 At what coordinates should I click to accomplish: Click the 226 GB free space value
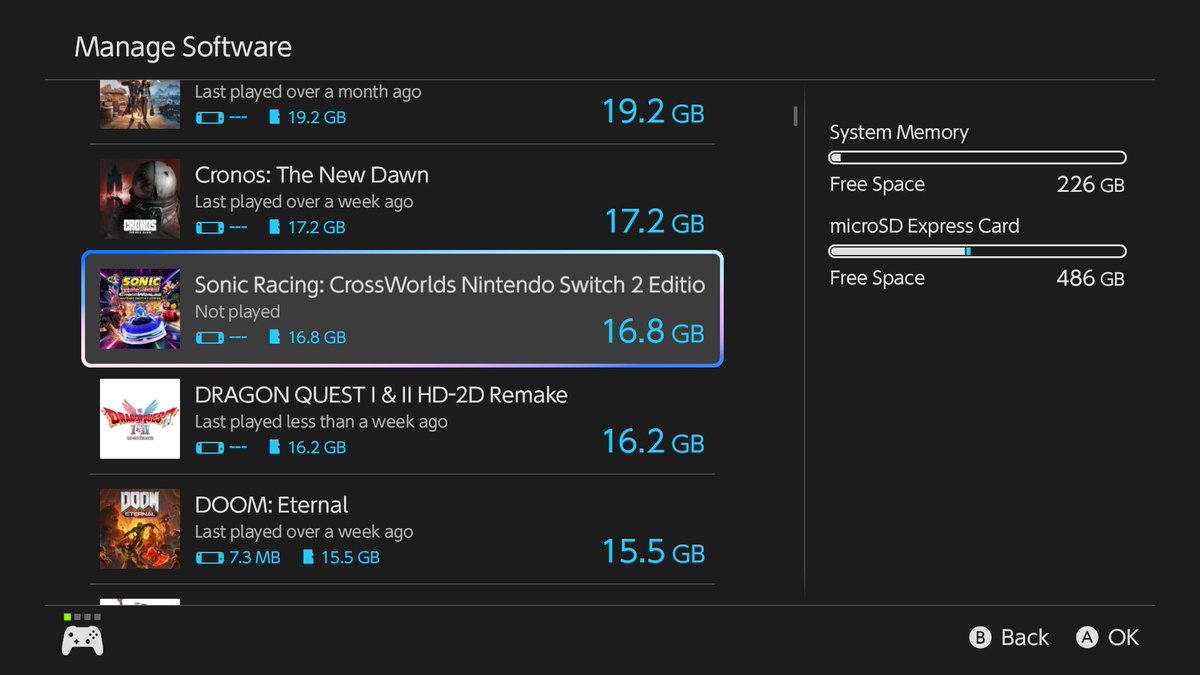(1091, 184)
